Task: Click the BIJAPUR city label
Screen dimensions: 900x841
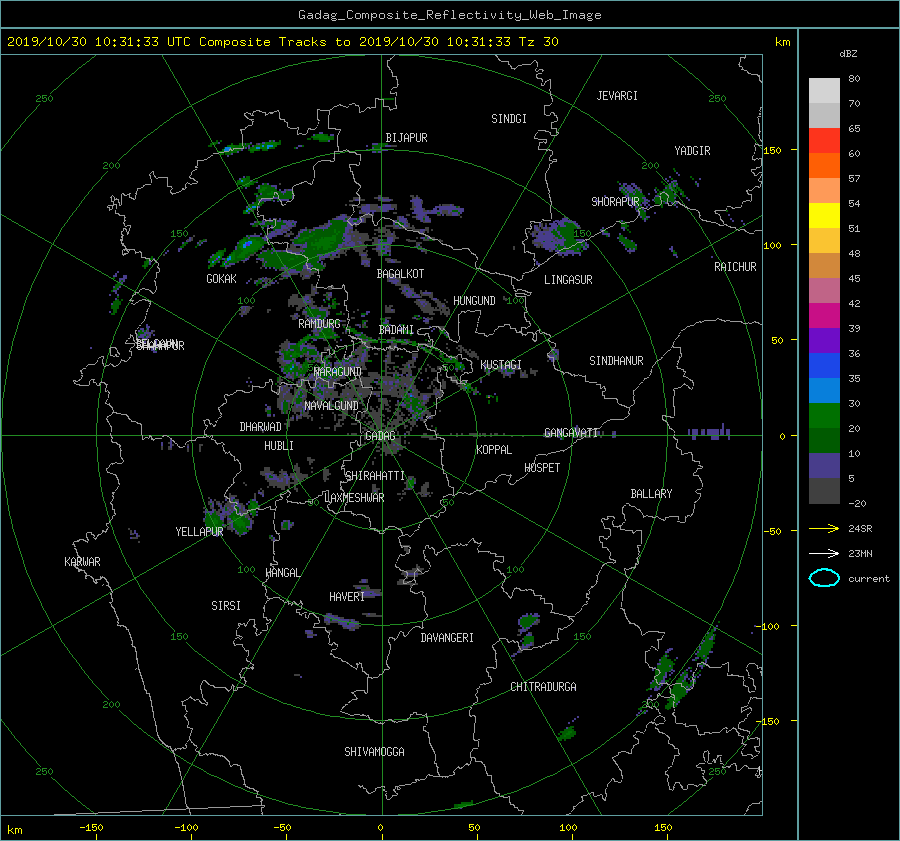Action: point(406,138)
